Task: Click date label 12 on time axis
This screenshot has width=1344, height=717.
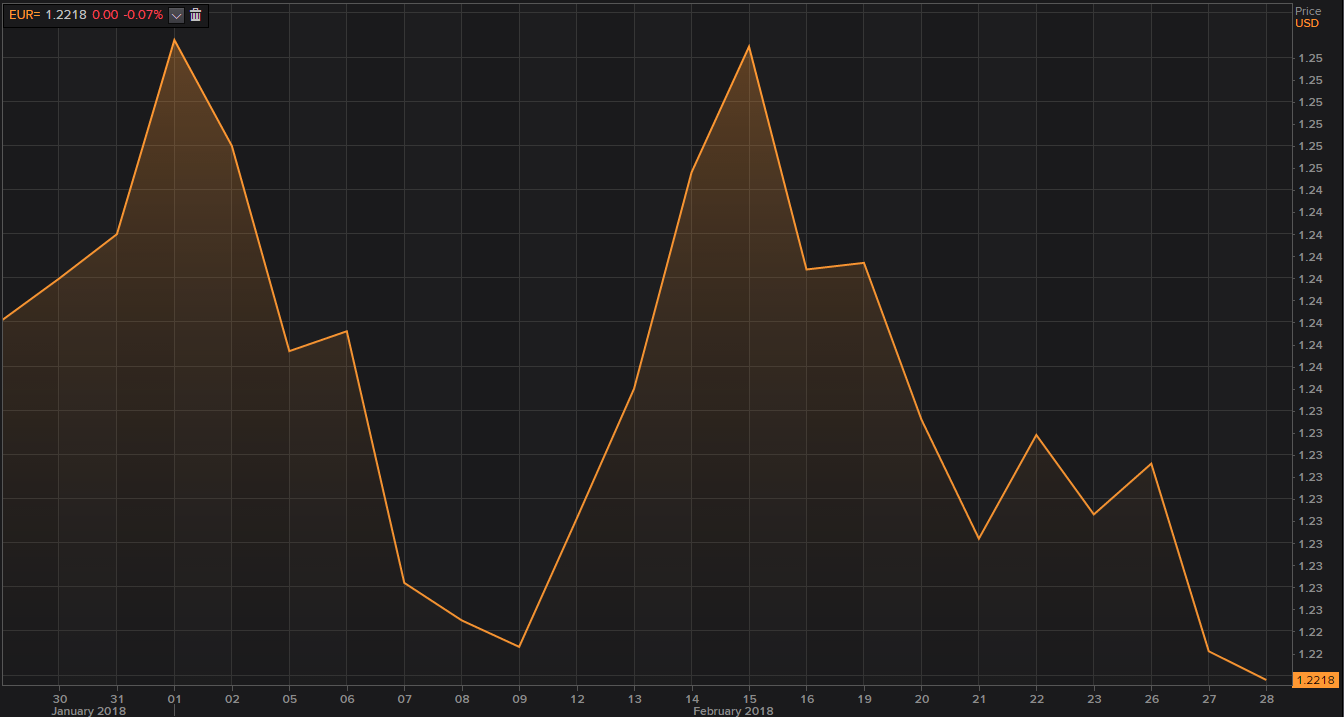Action: (x=577, y=699)
